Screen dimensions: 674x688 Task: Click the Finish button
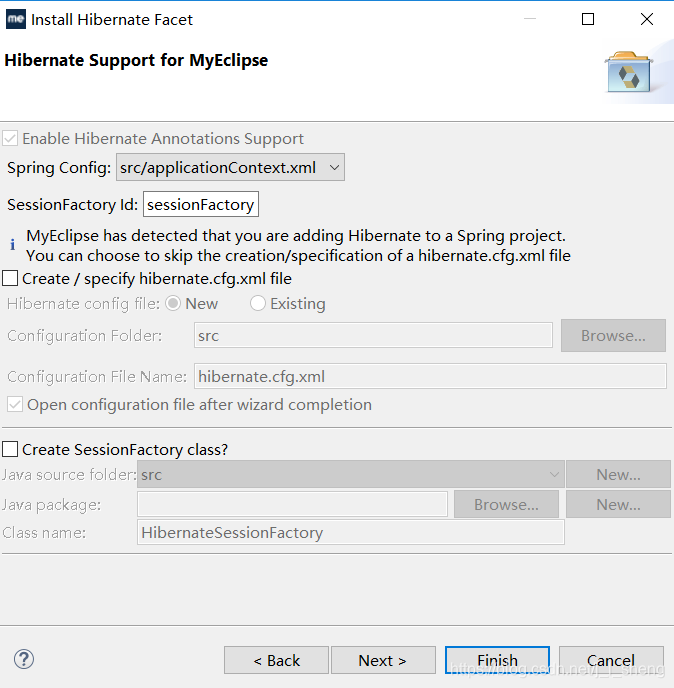click(497, 660)
